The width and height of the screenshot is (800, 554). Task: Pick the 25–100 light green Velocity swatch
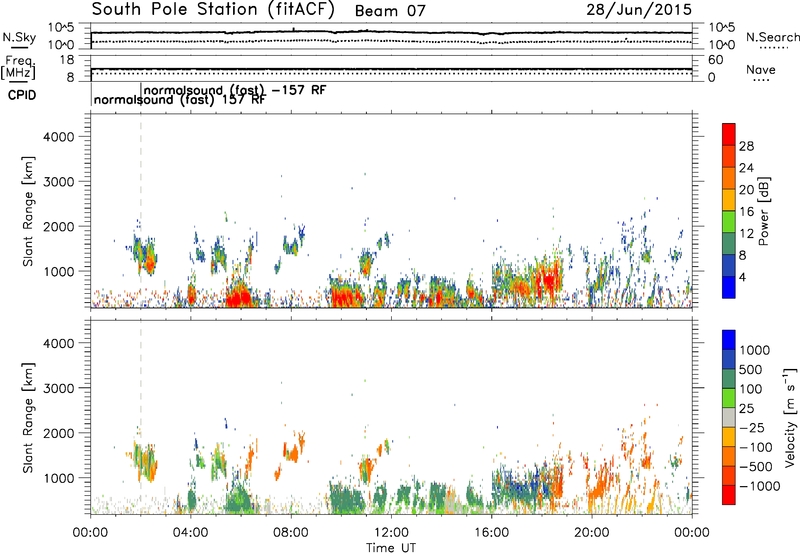click(x=729, y=398)
